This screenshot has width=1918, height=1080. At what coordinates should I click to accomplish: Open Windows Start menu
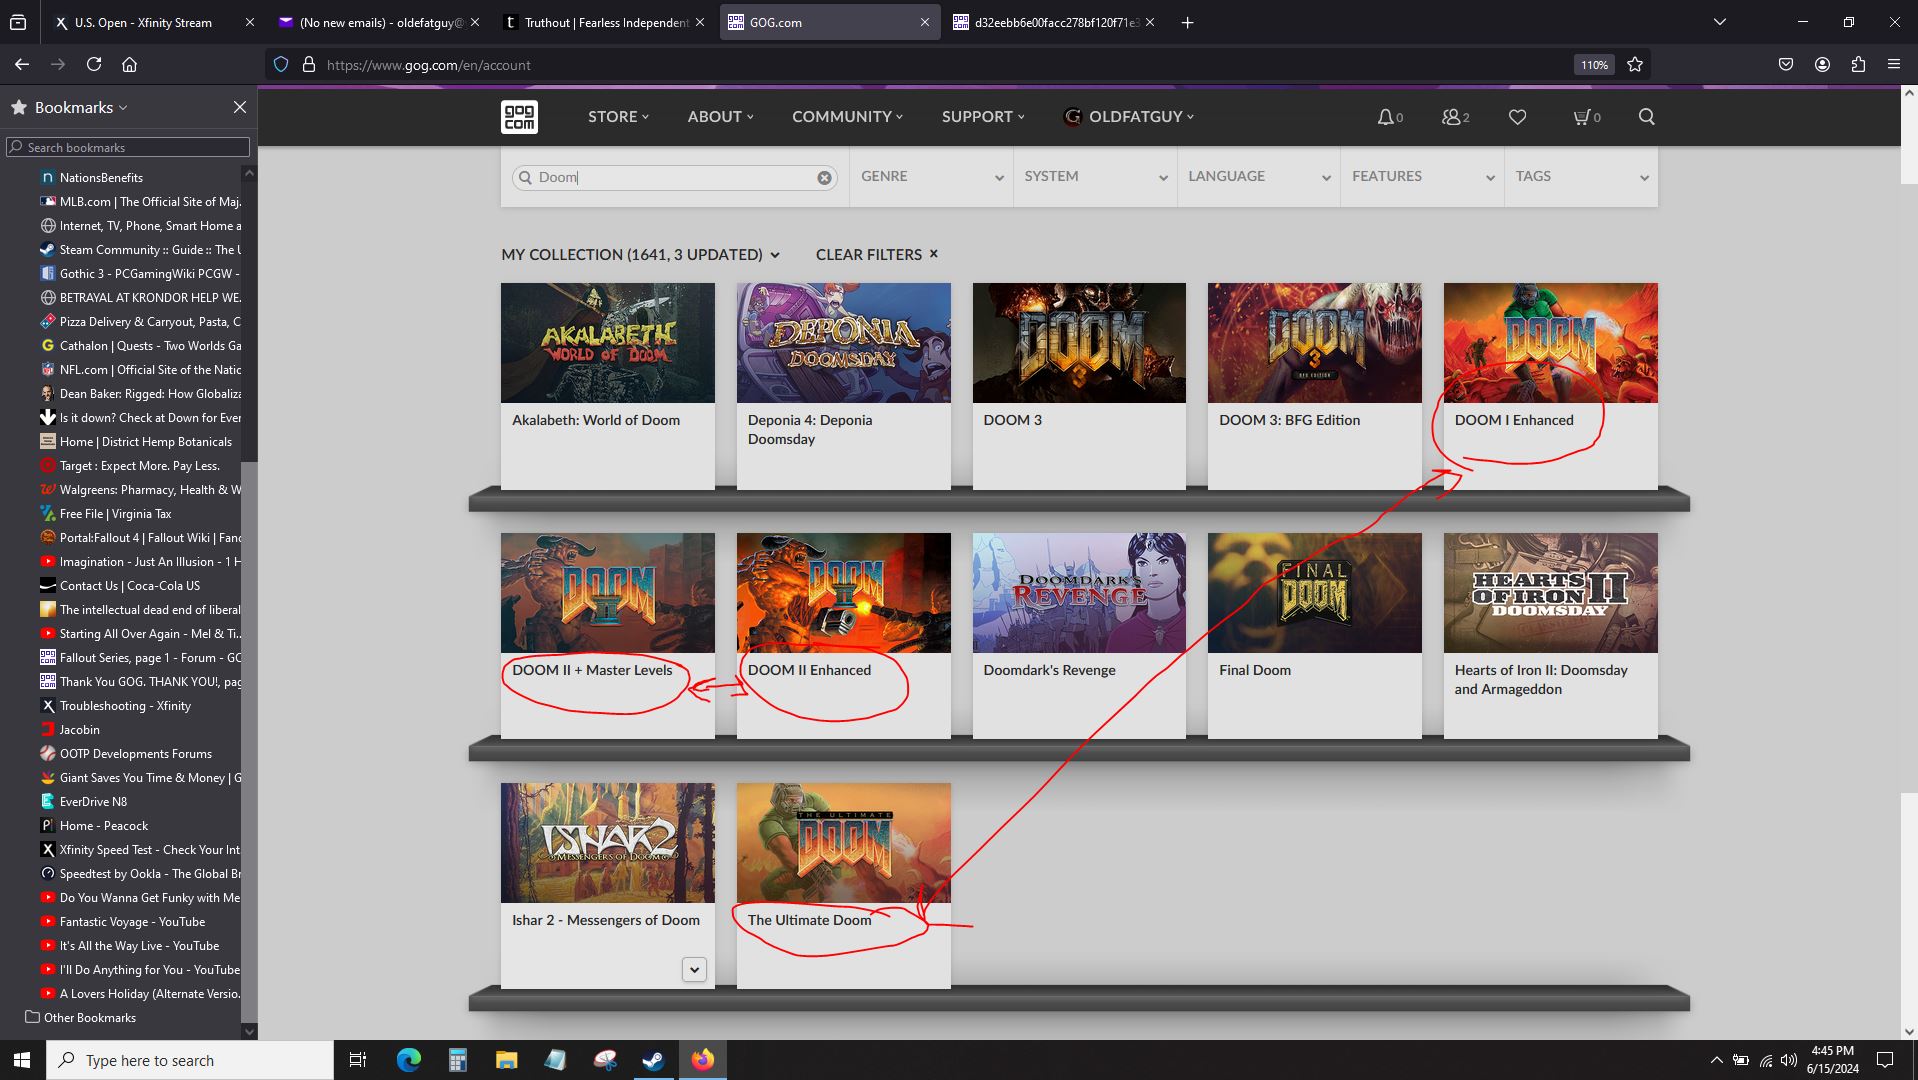tap(22, 1060)
